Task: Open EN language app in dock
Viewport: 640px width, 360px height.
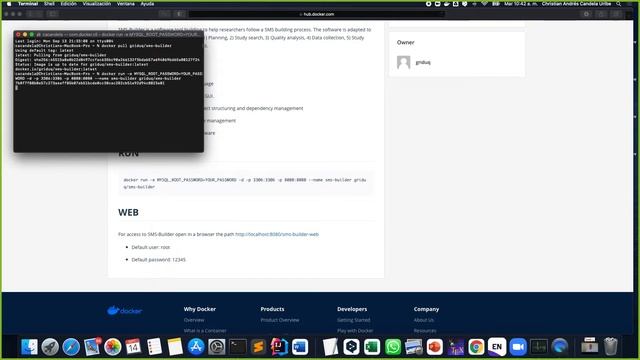Action: [x=497, y=347]
